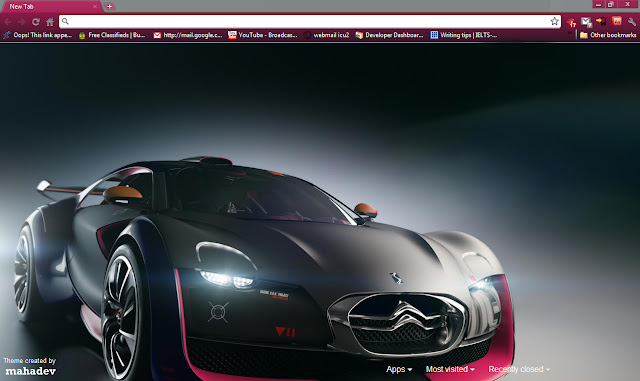Open a new tab with plus button
The height and width of the screenshot is (381, 640).
(x=109, y=7)
